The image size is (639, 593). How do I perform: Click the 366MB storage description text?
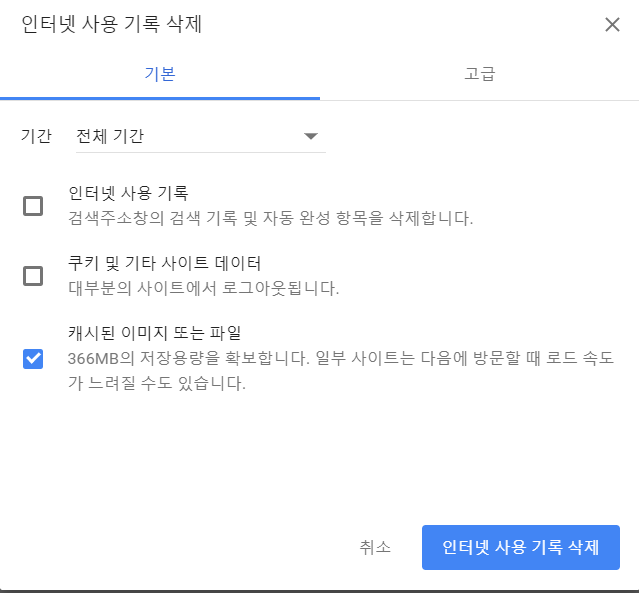point(341,370)
